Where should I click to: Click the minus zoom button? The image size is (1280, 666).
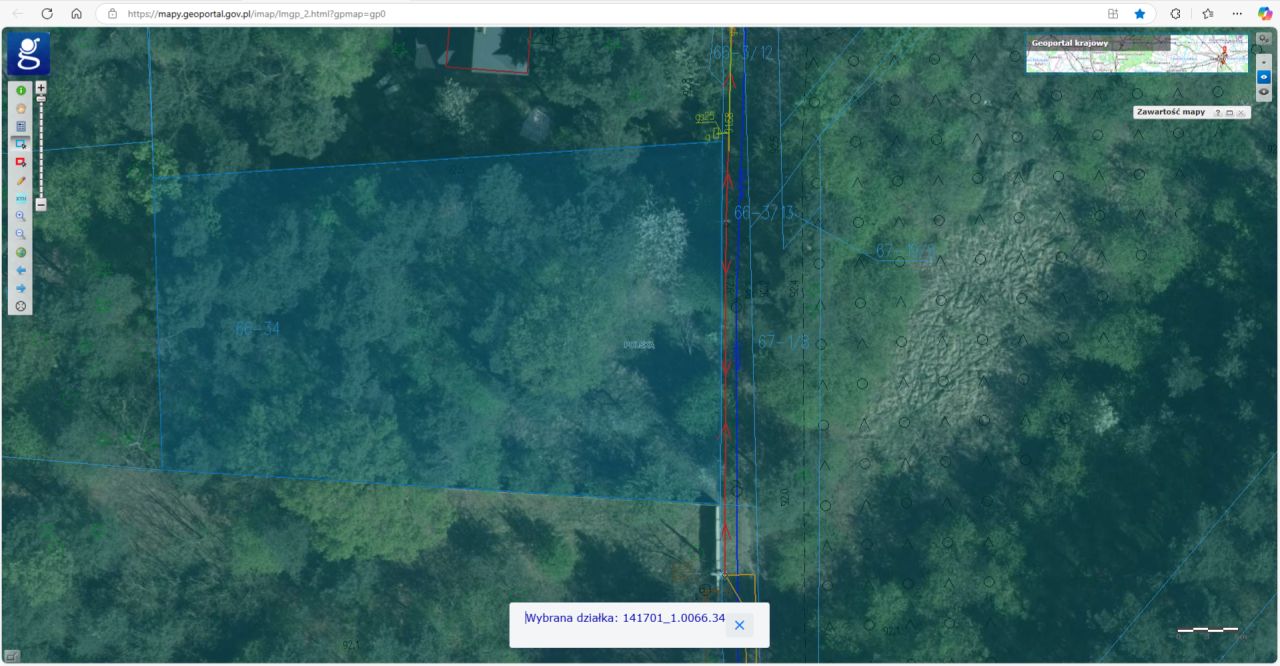pos(41,204)
